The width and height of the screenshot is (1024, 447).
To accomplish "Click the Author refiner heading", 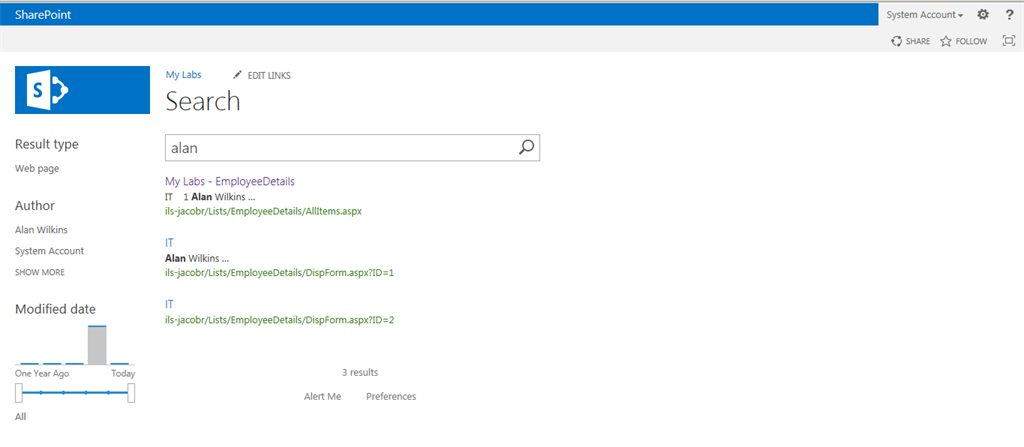I will point(35,205).
